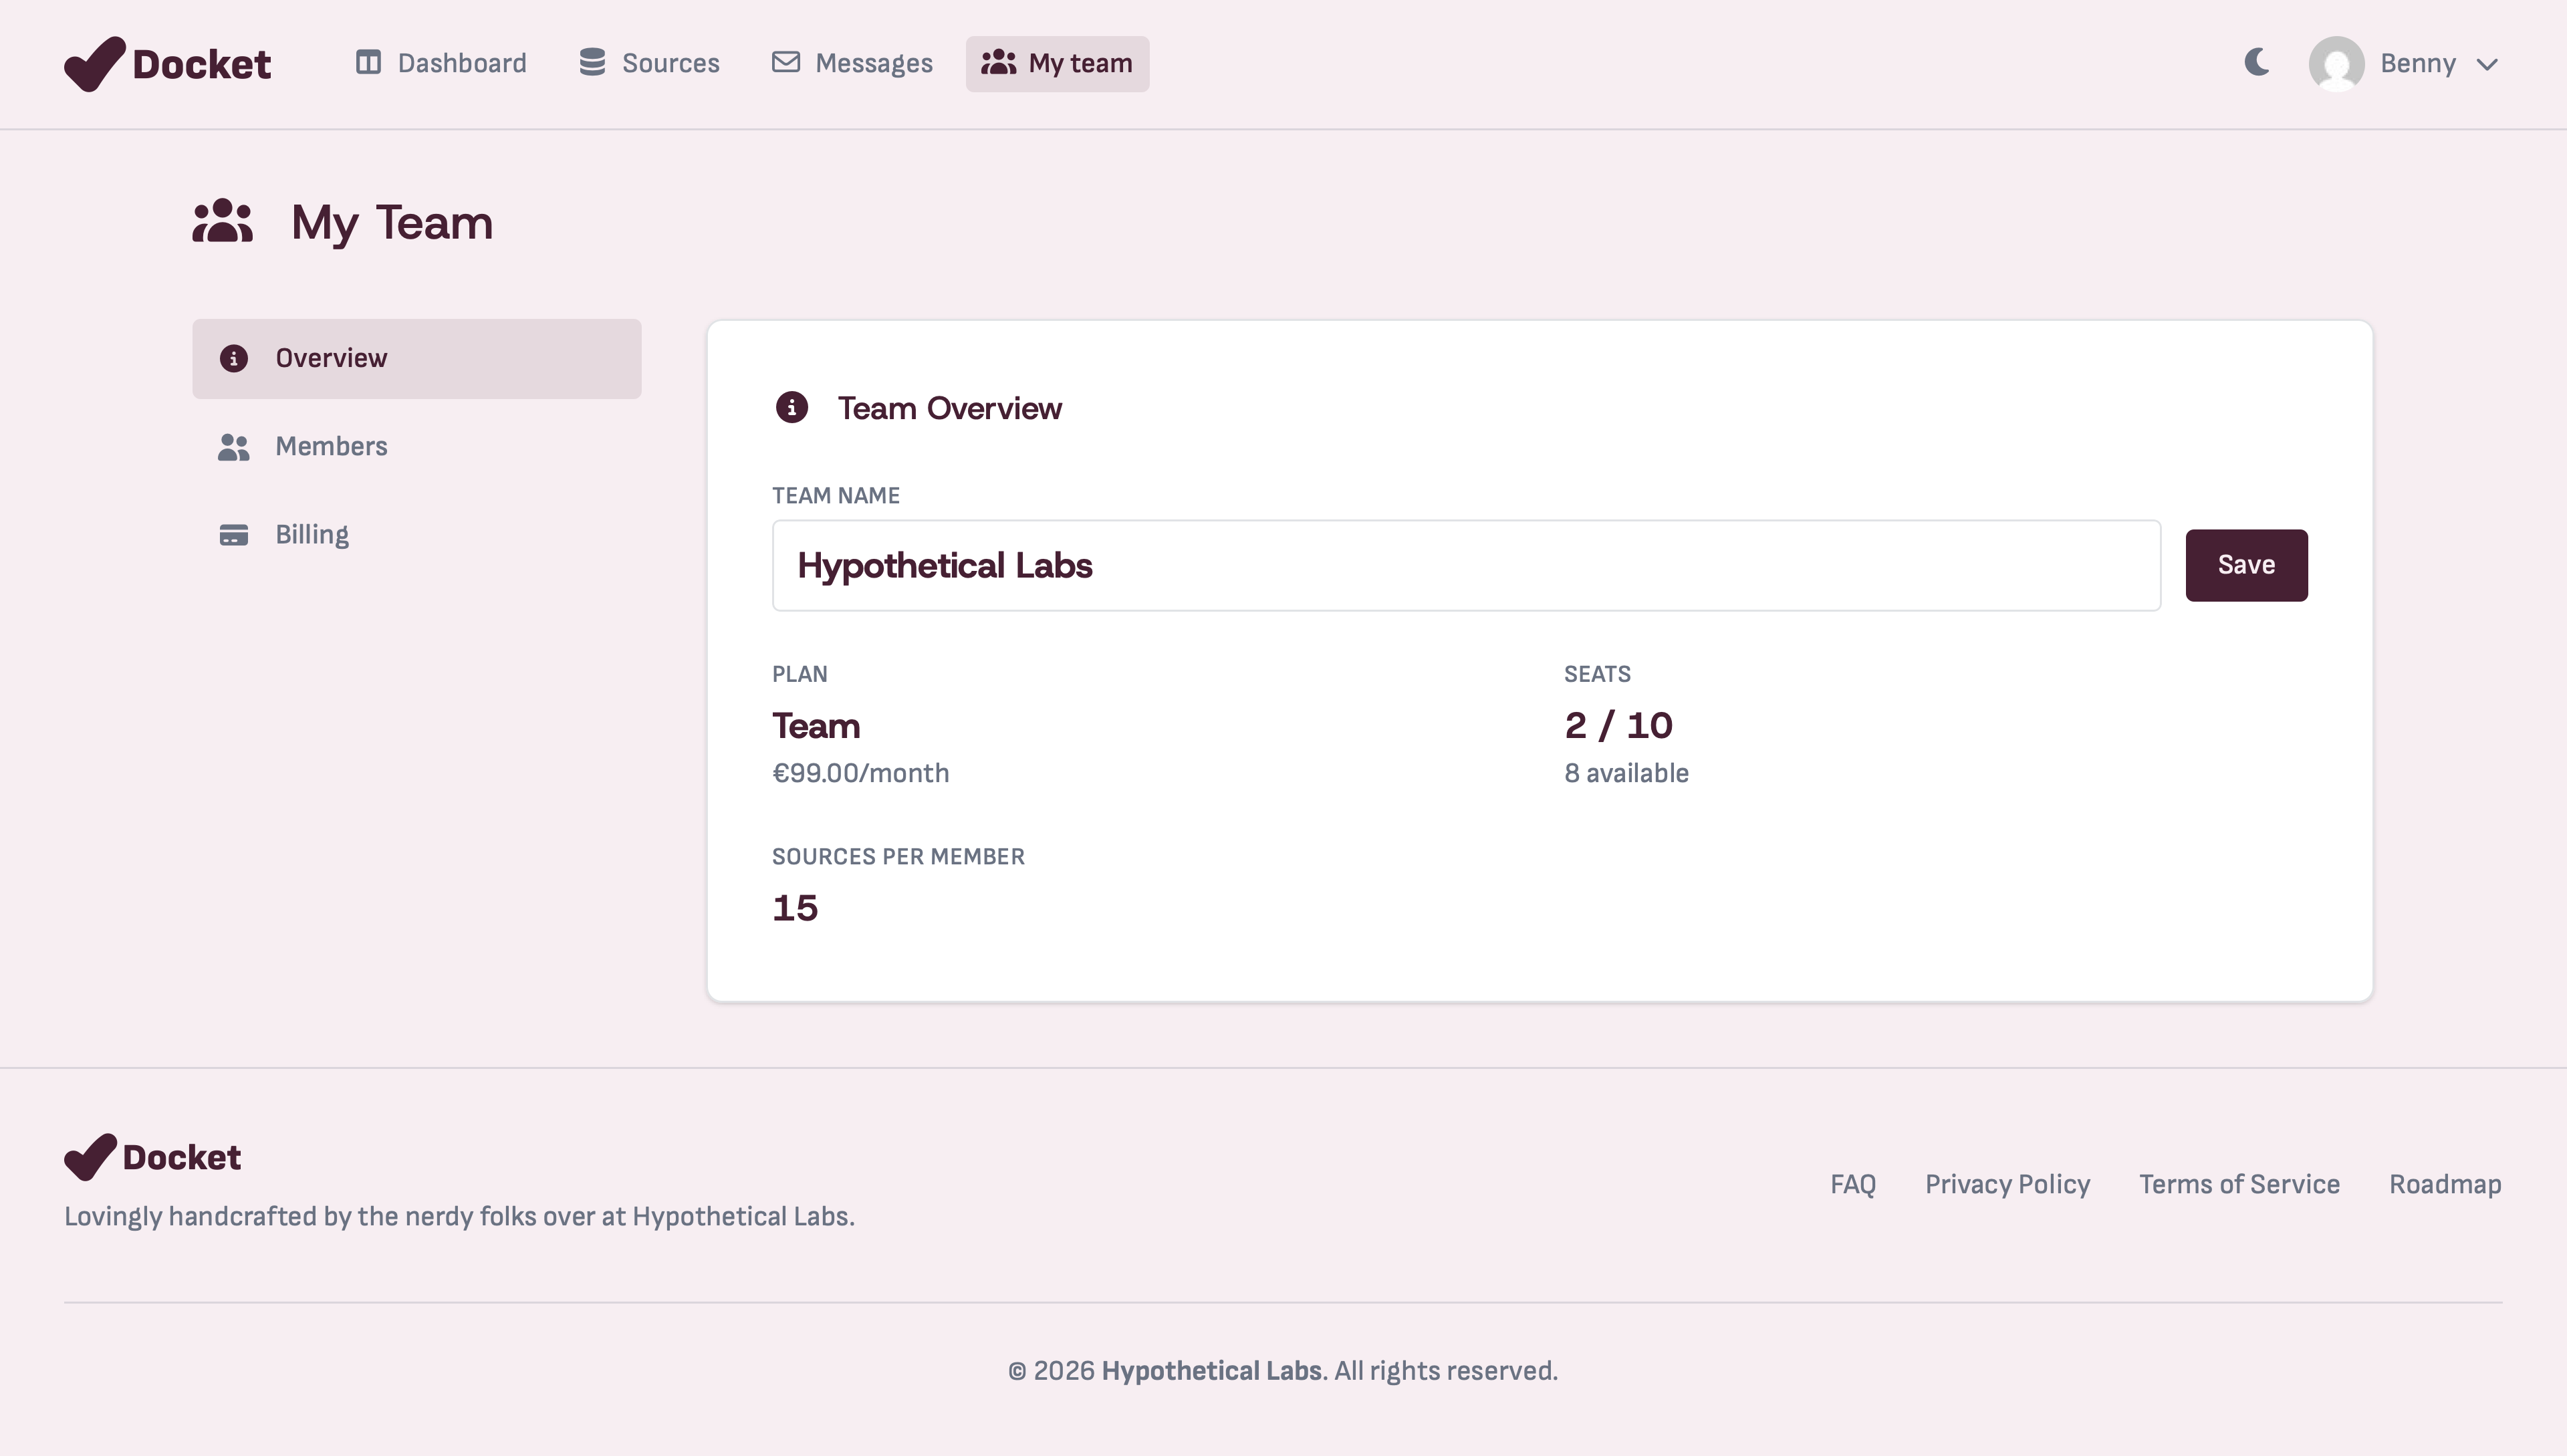Click the 2 / 10 seats value
2567x1456 pixels.
(x=1618, y=726)
